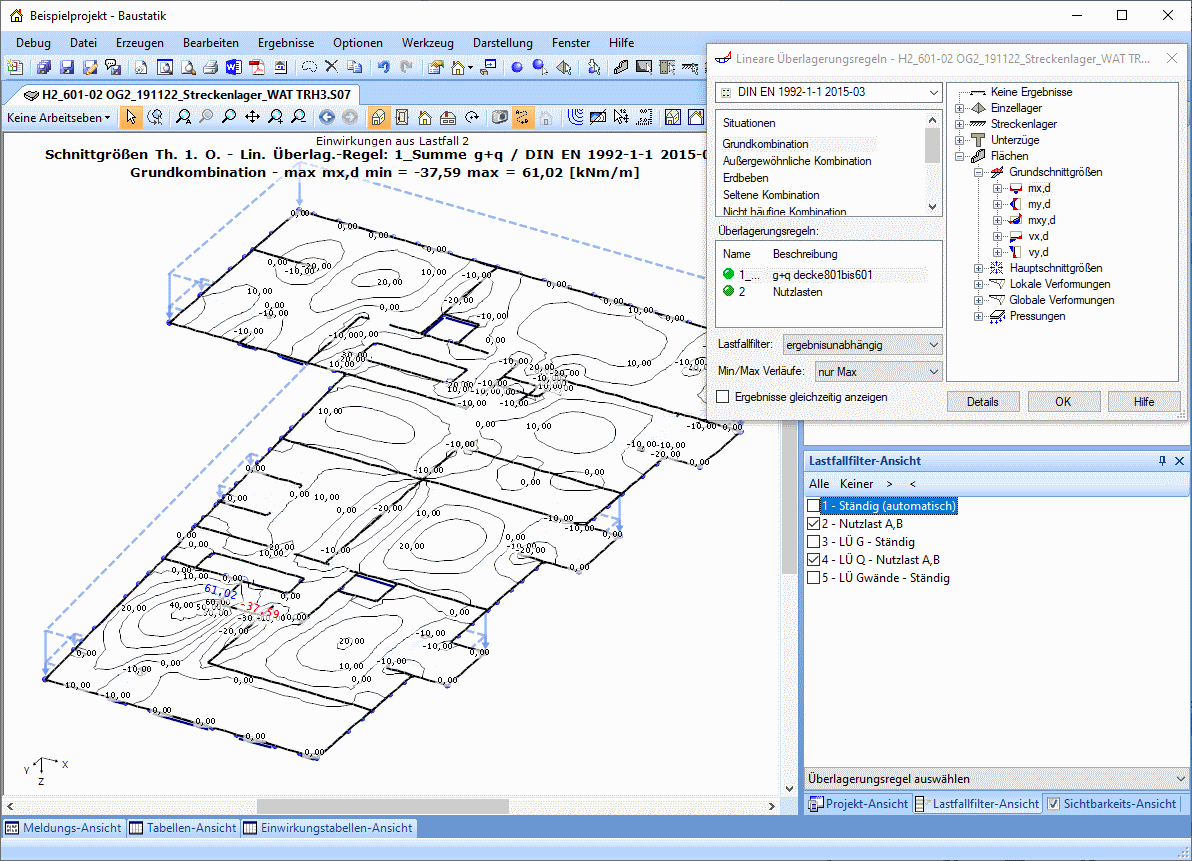
Task: Select the 'Nutzlasten' superposition rule row
Action: 797,293
